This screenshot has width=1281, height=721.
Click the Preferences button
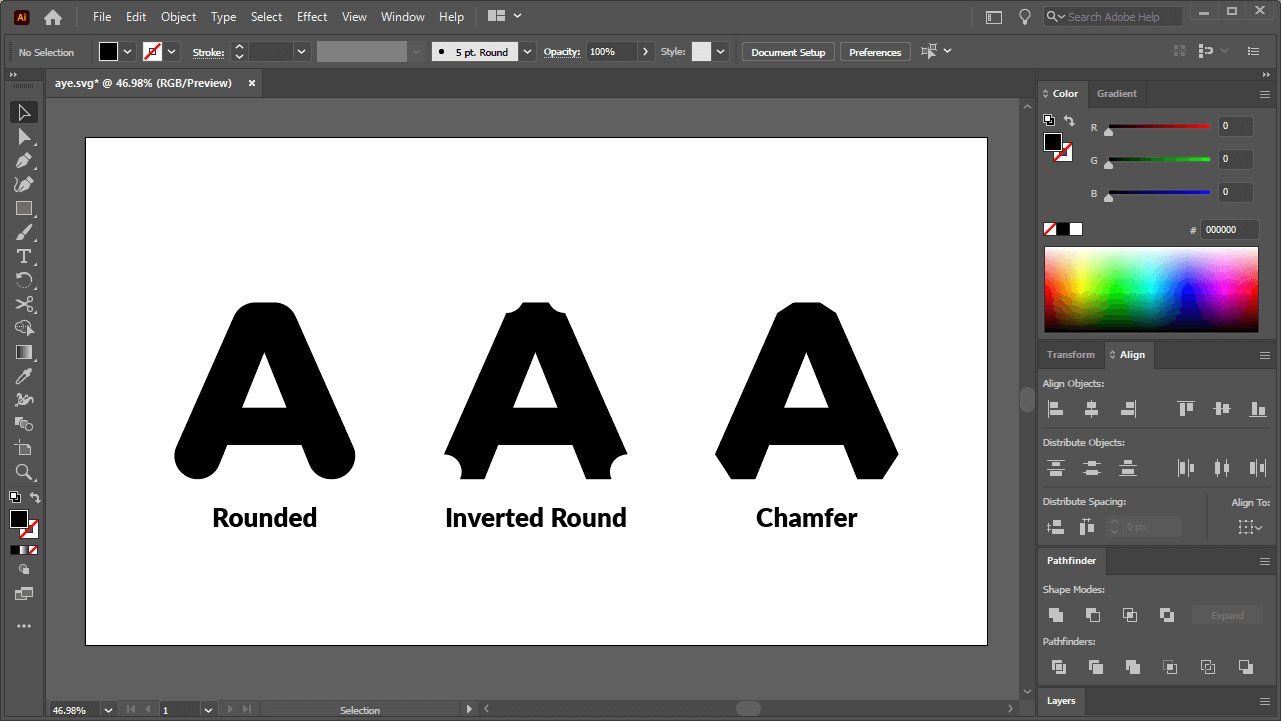[875, 51]
